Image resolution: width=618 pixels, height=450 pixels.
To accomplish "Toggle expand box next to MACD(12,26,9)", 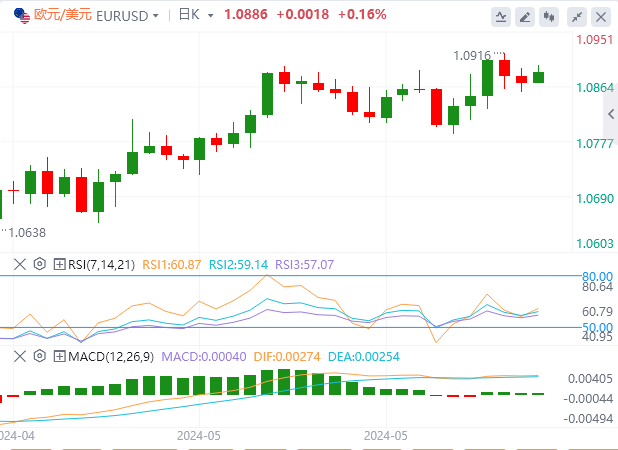I will 59,357.
